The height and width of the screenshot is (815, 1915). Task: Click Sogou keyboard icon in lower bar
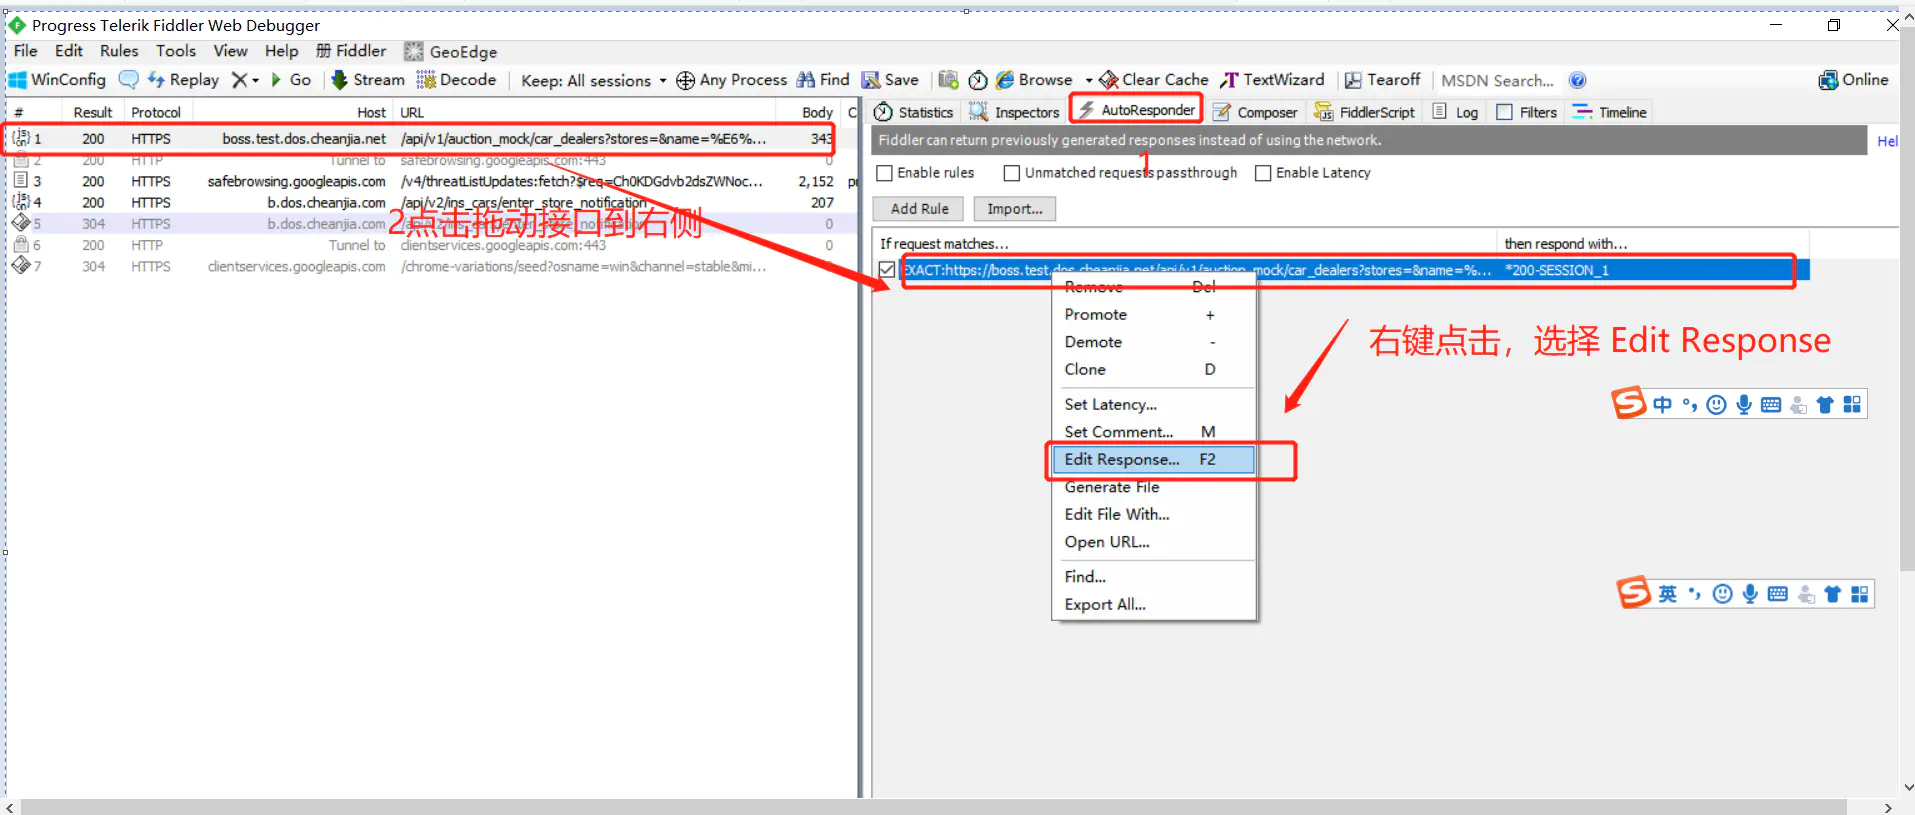point(1777,594)
